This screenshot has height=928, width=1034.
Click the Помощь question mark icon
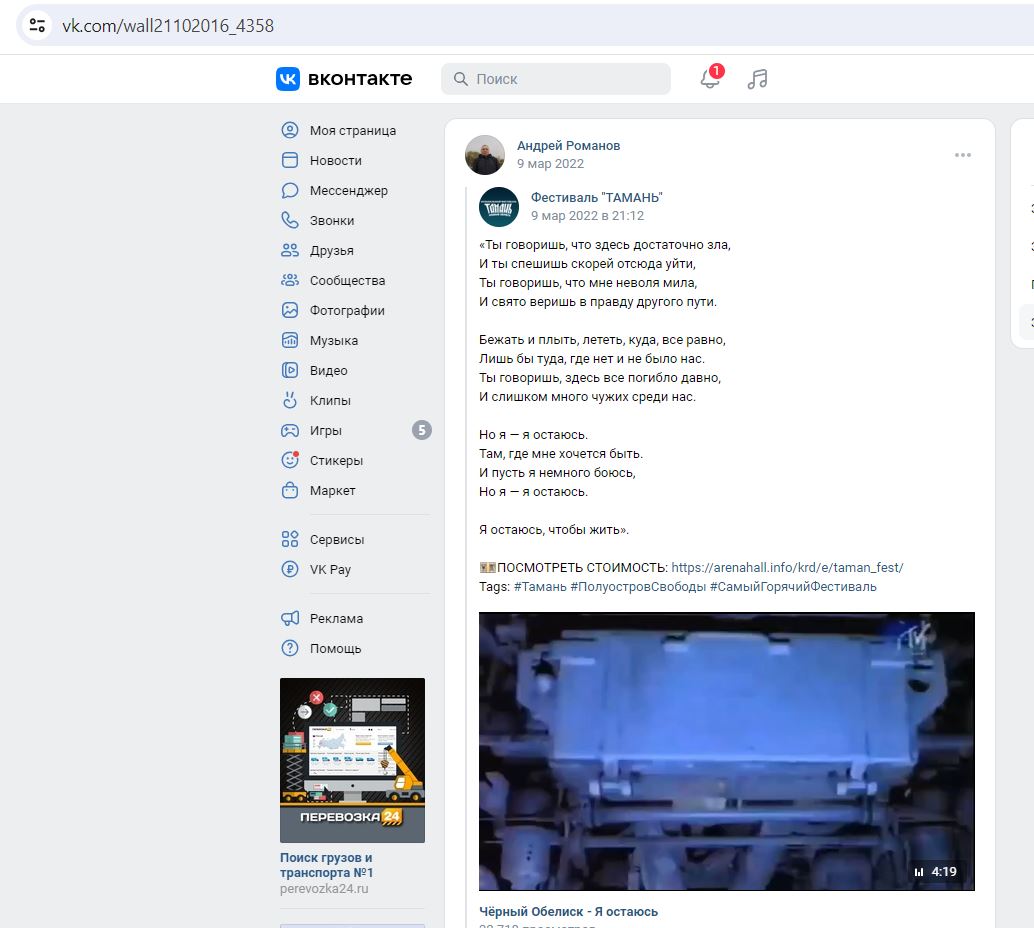(289, 648)
